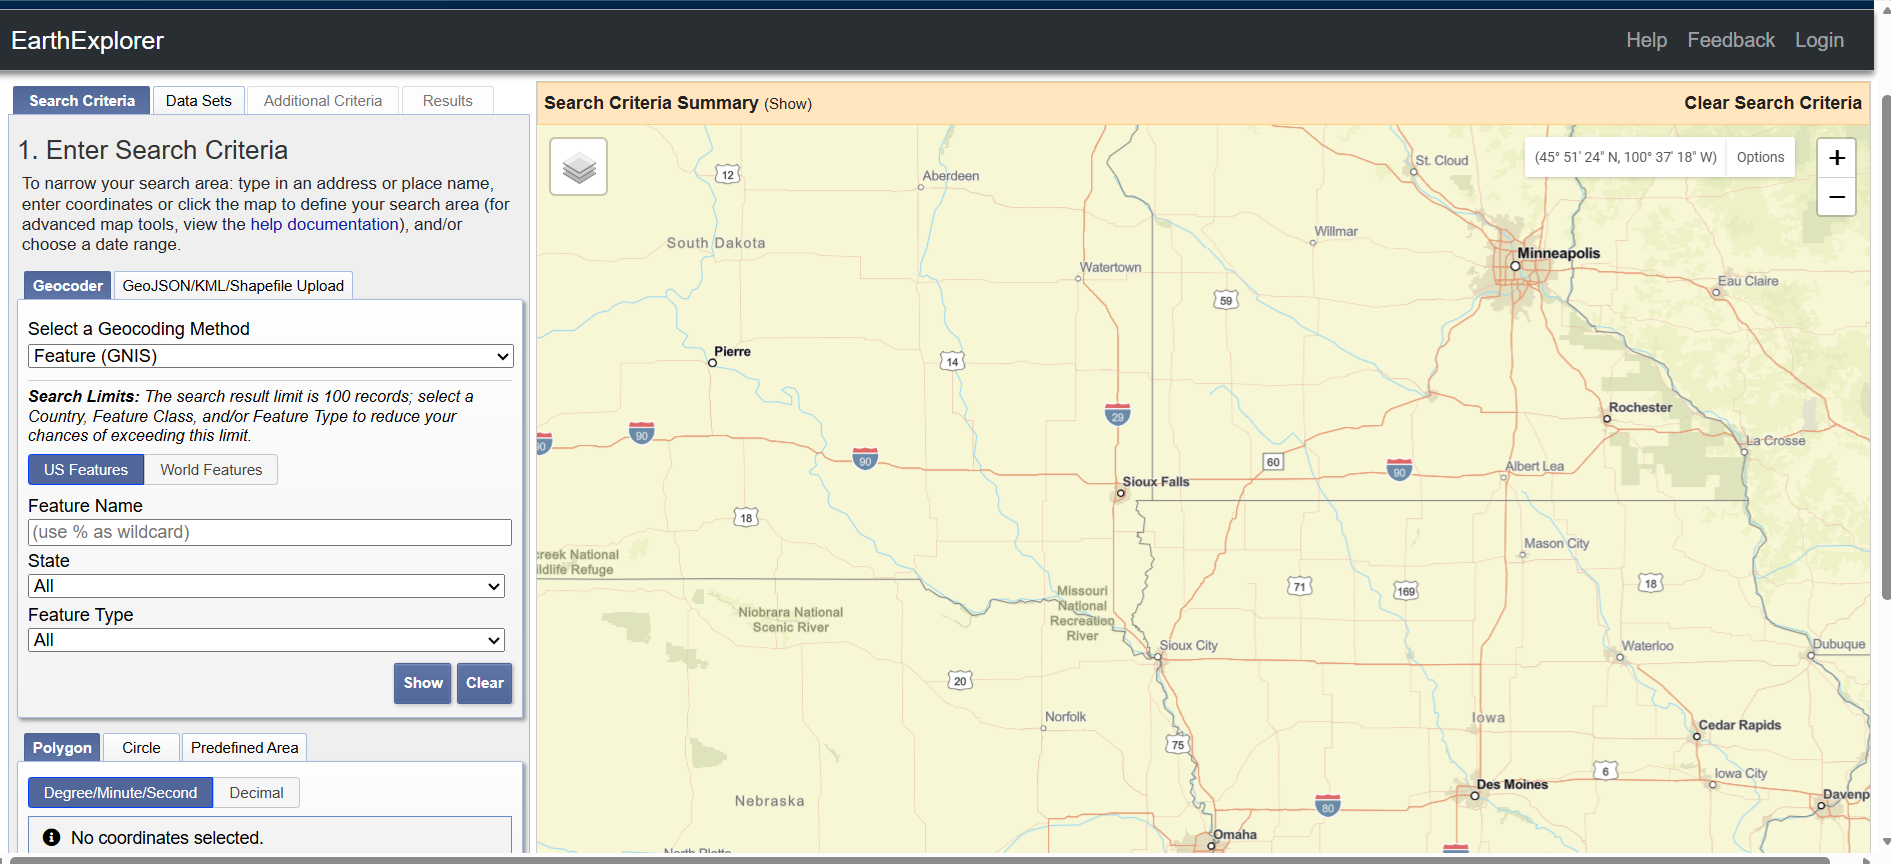Click Highway 6 shield near Iowa City
Screen dimensions: 1891x864
pyautogui.click(x=1605, y=771)
